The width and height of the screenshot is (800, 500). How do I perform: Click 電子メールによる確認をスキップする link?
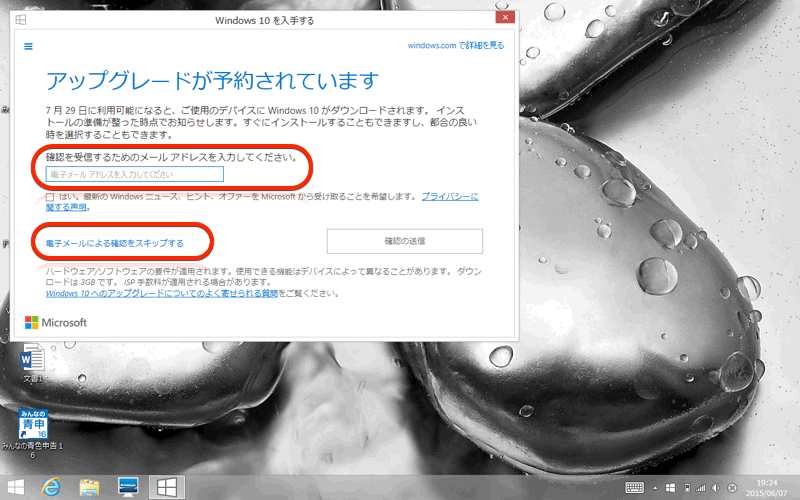pyautogui.click(x=115, y=242)
